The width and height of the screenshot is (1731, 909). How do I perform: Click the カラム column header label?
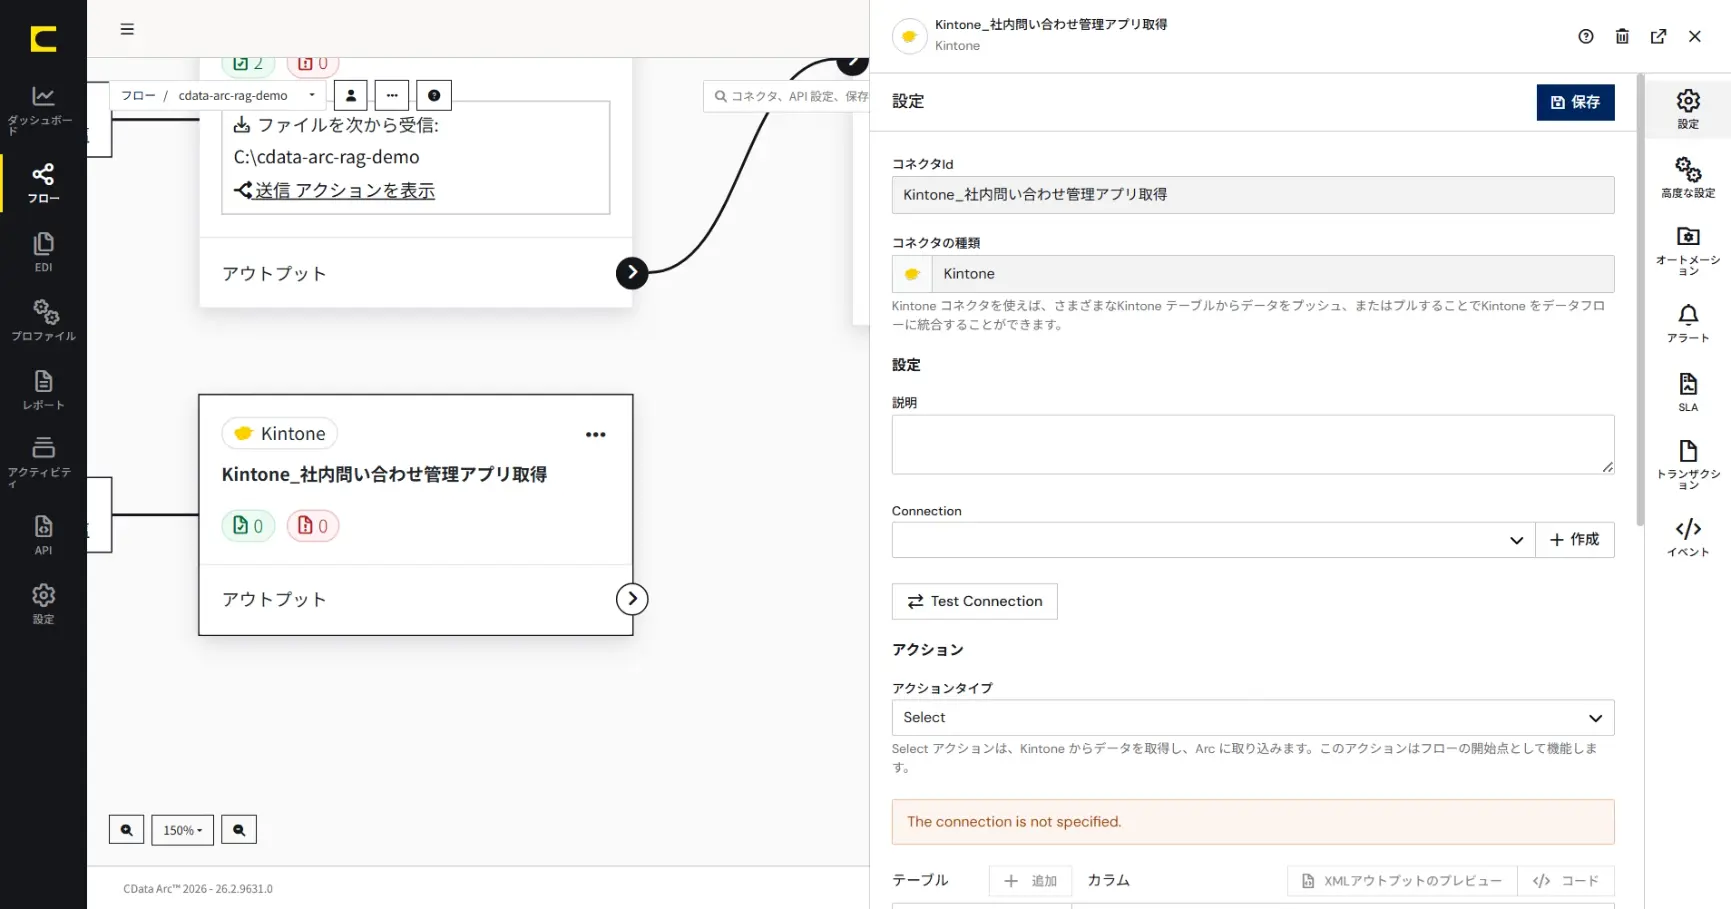coord(1108,881)
